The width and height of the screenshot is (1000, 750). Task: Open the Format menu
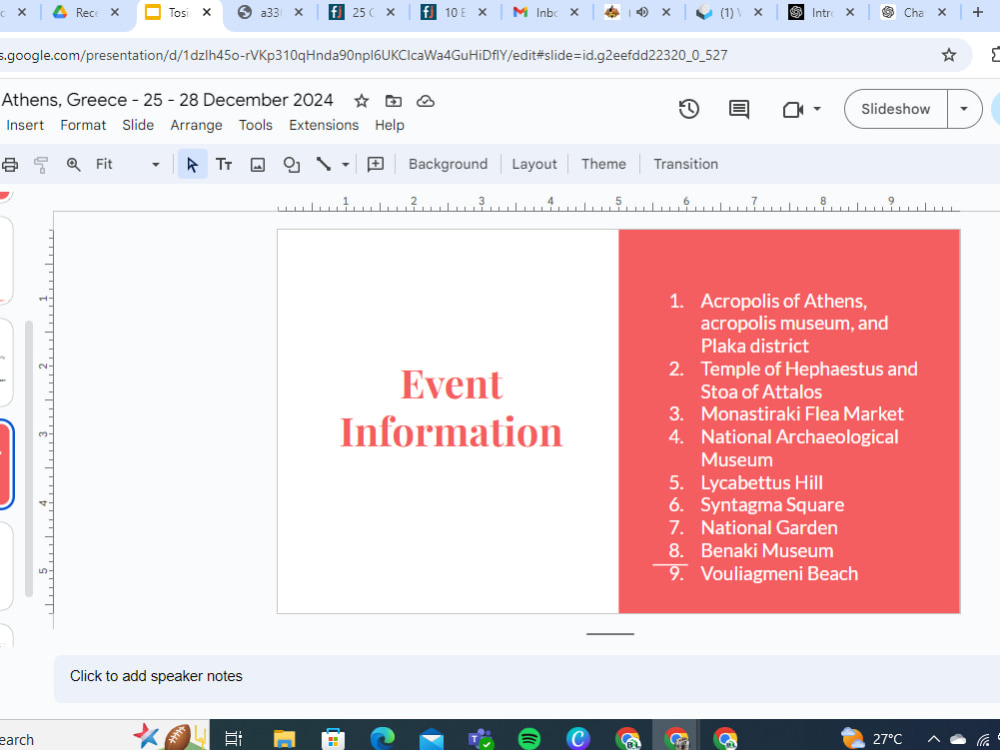pyautogui.click(x=83, y=125)
